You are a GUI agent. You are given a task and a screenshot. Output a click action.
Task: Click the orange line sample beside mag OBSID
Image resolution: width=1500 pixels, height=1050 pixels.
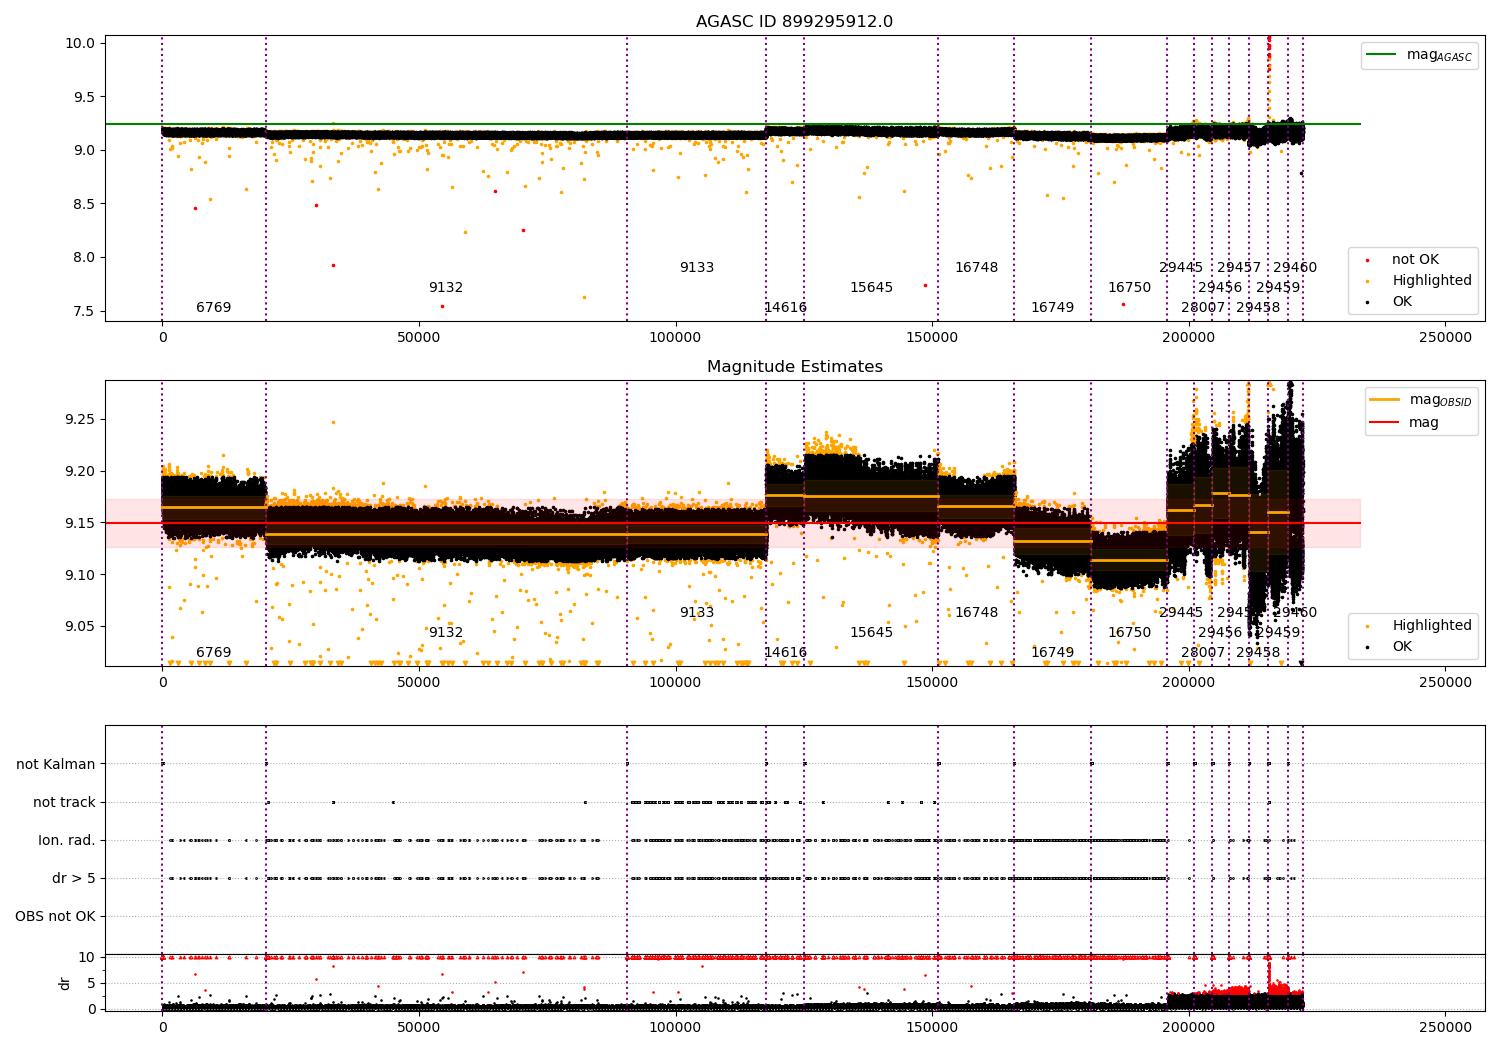1385,400
